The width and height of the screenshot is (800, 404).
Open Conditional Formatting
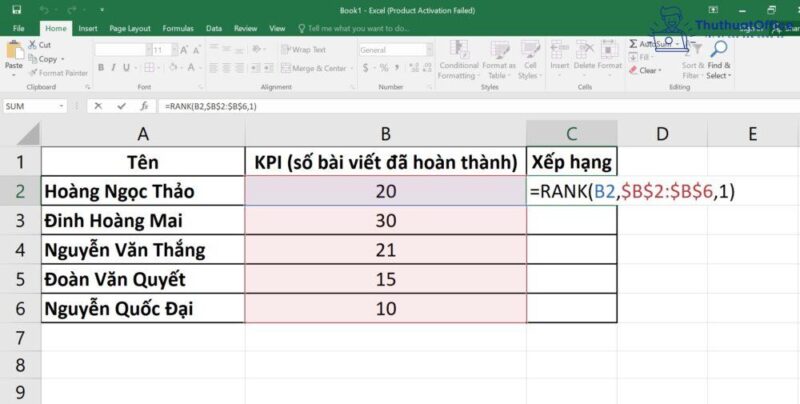459,60
